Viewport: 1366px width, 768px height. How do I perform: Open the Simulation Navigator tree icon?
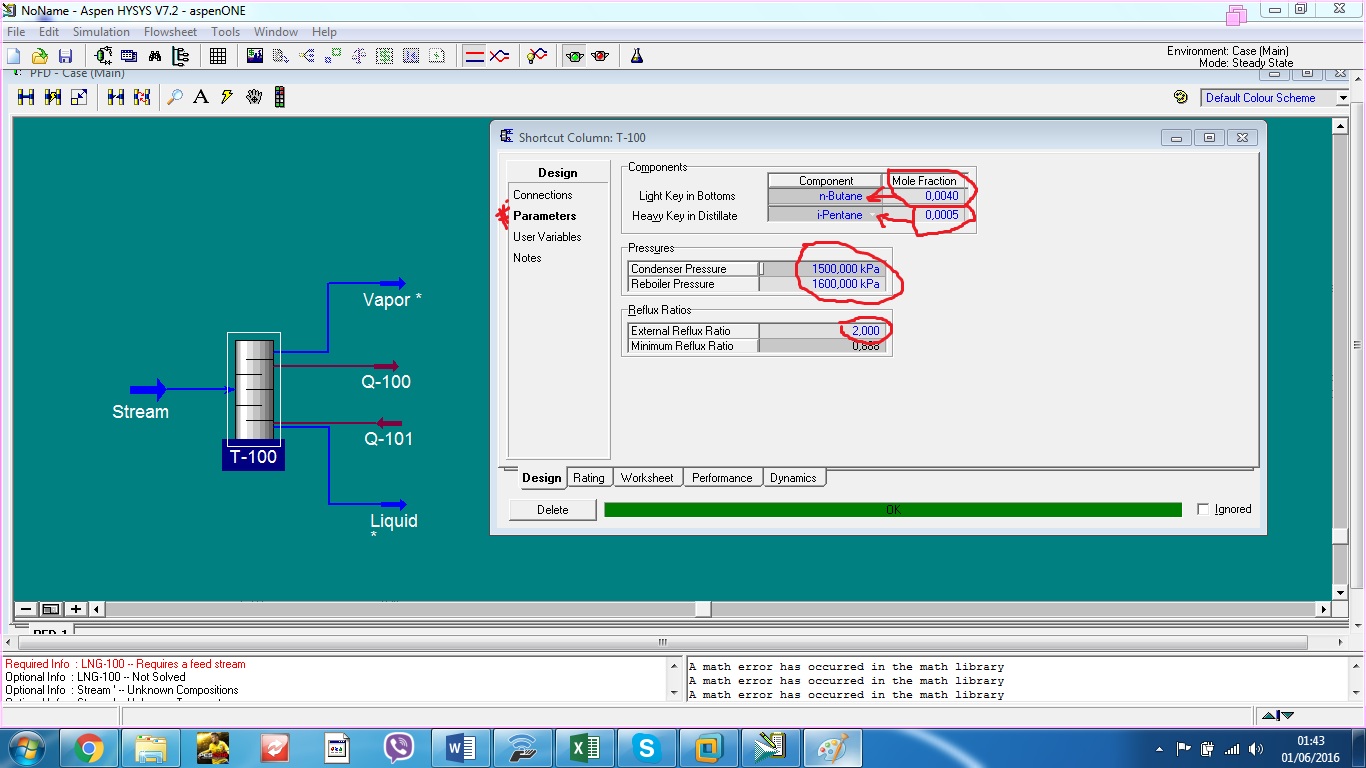tap(180, 56)
